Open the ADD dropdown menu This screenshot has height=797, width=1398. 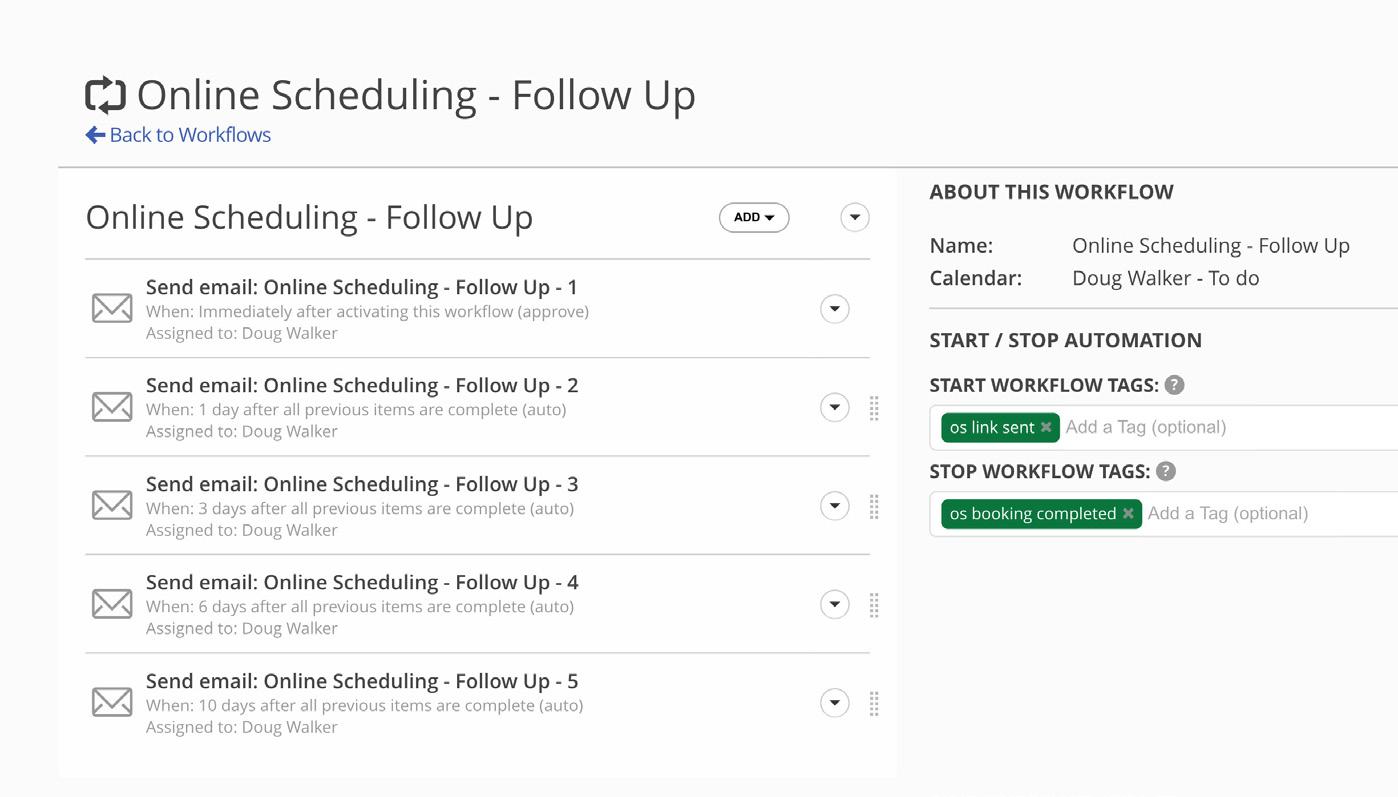coord(754,217)
